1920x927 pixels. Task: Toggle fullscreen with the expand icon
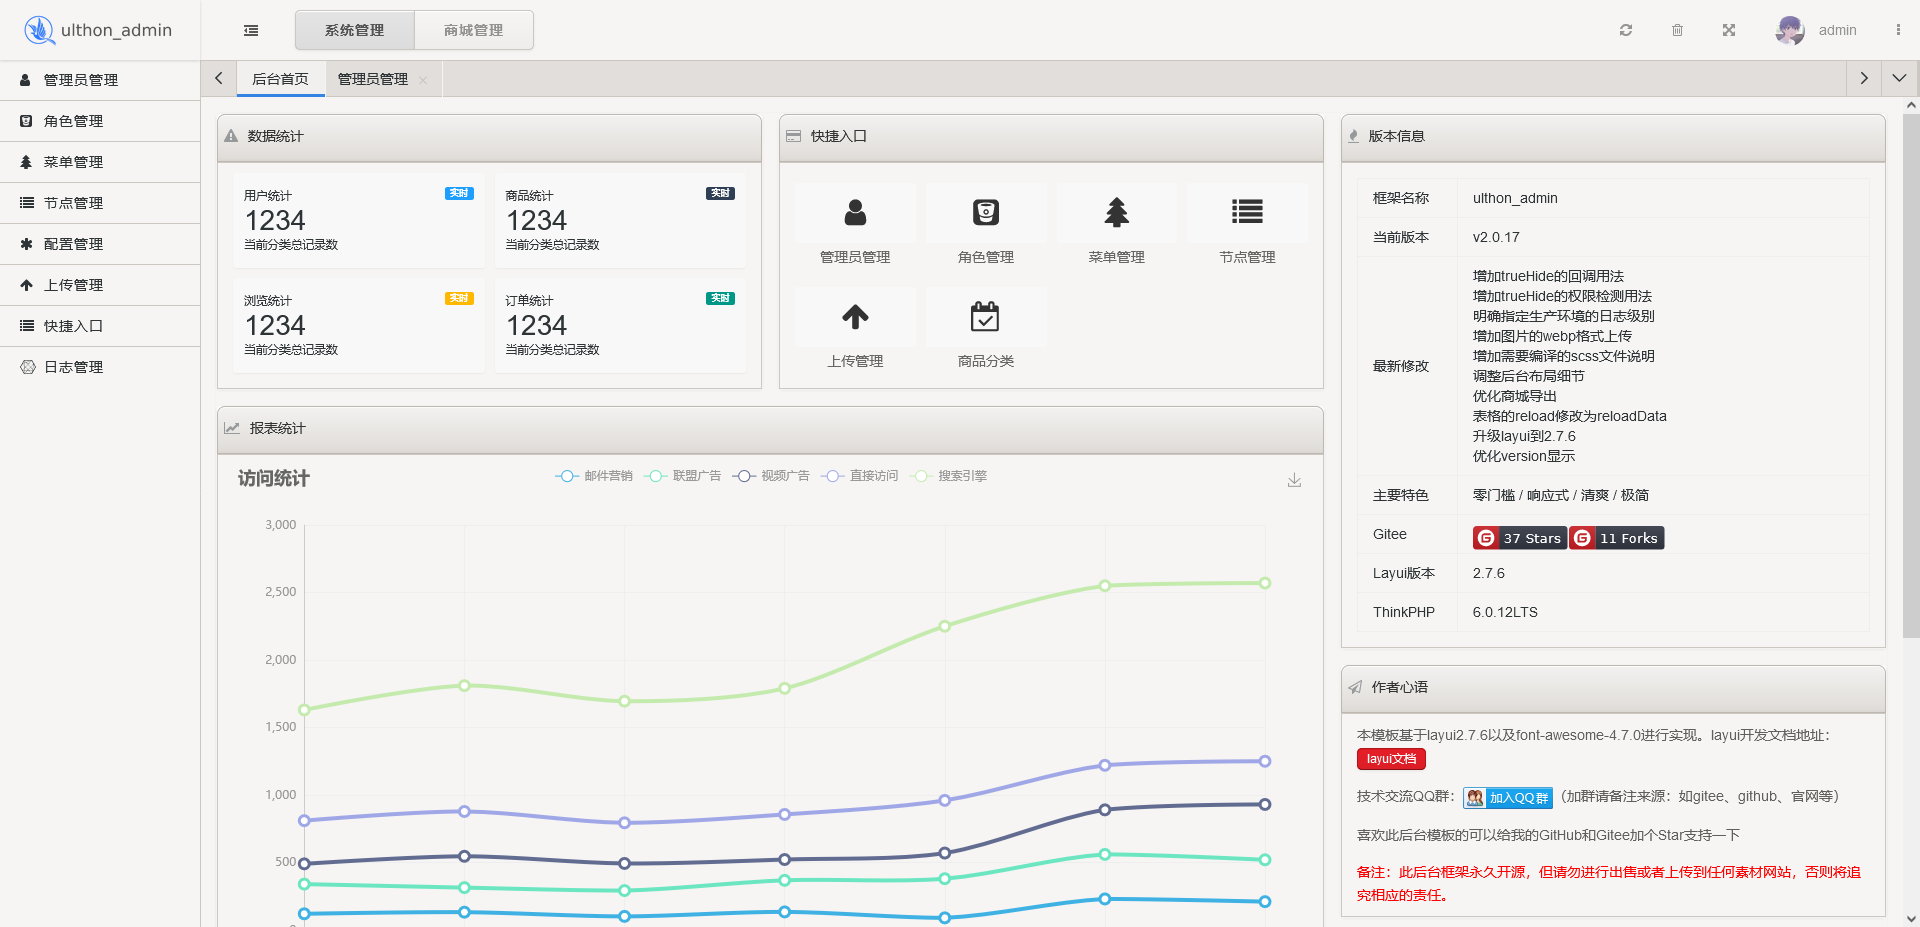(x=1729, y=30)
